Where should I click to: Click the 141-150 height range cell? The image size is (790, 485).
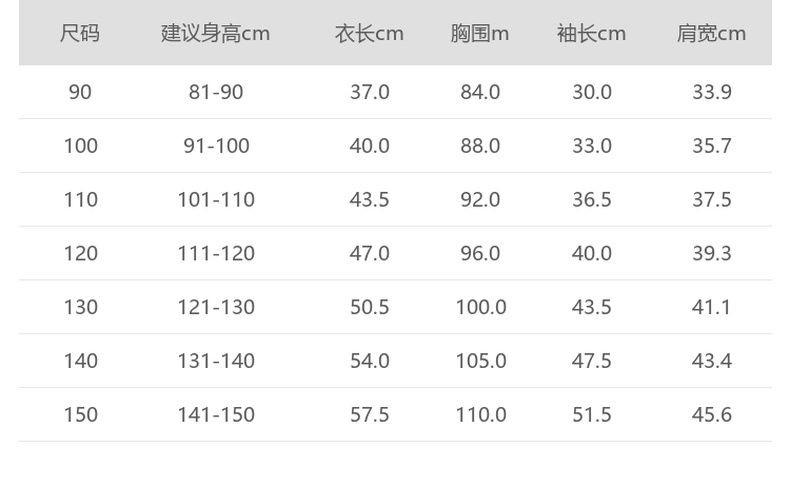click(x=216, y=415)
